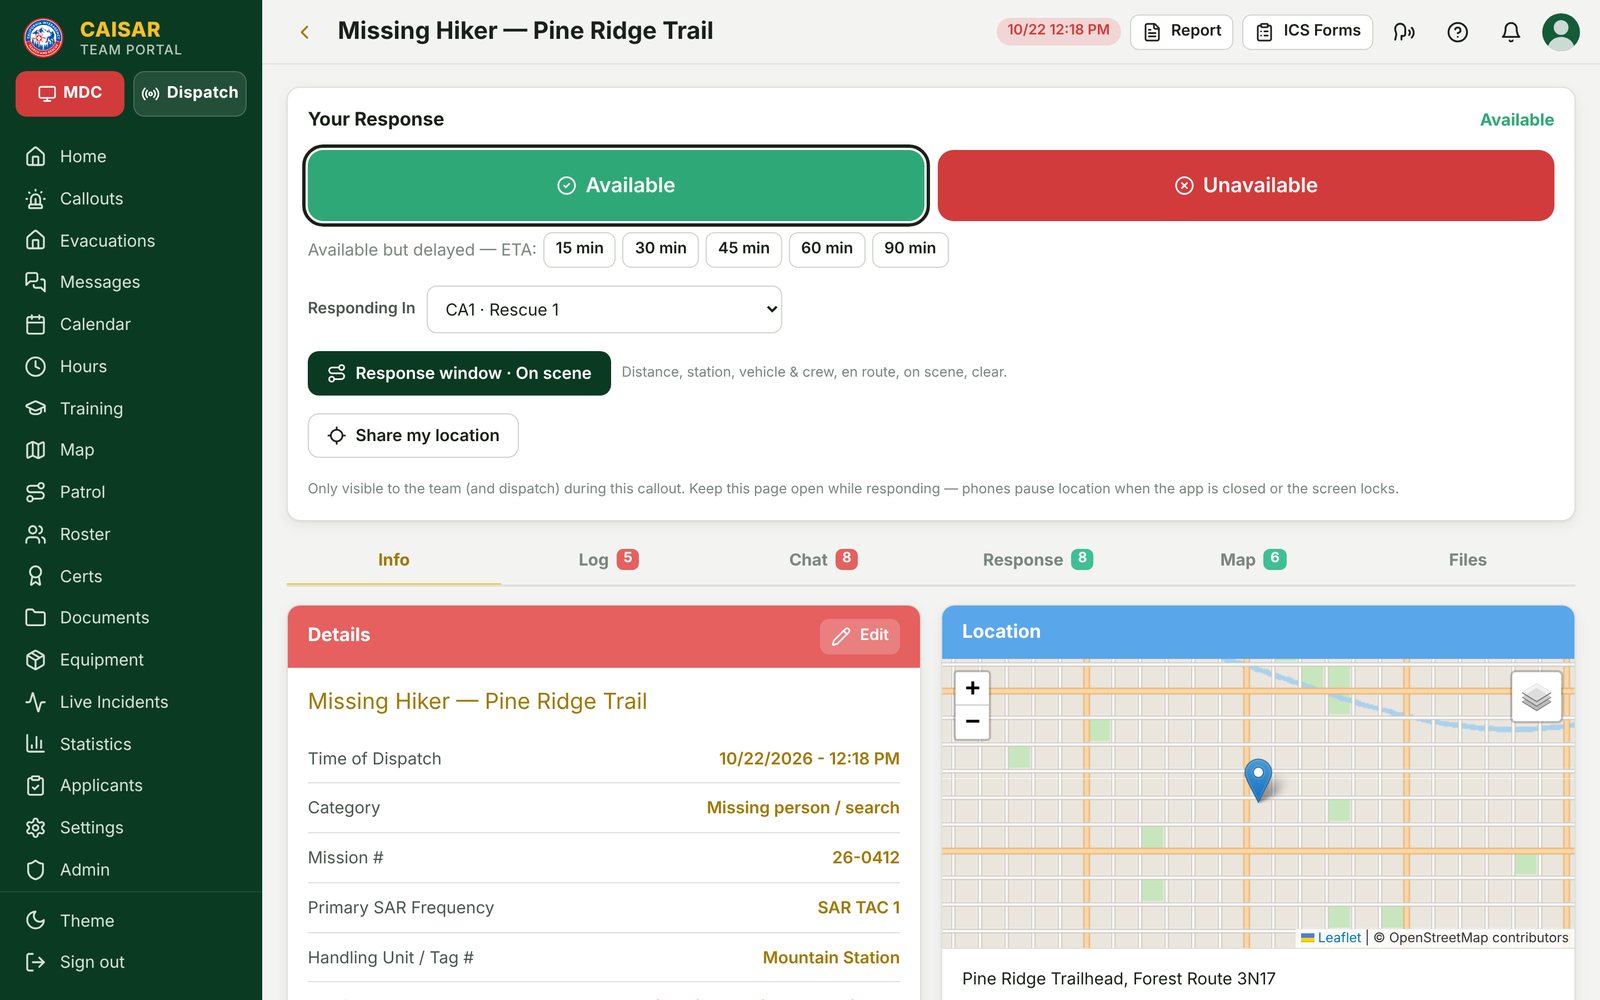Click the 10/22 12:18 PM timestamp badge
Screen dimensions: 1600x1000
[x=1058, y=31]
